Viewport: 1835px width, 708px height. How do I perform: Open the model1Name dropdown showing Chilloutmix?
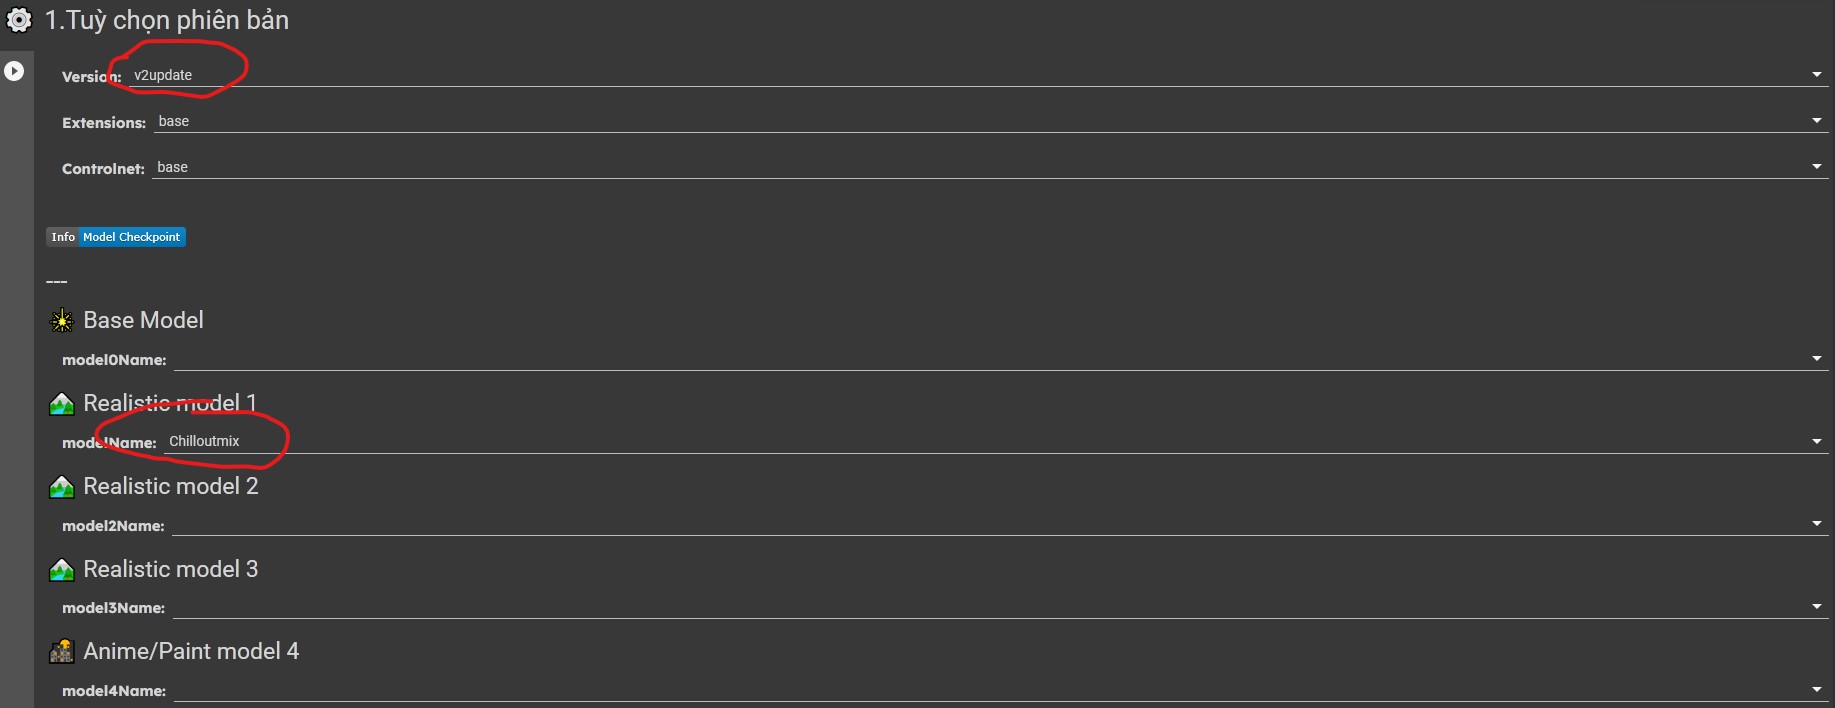(x=993, y=441)
